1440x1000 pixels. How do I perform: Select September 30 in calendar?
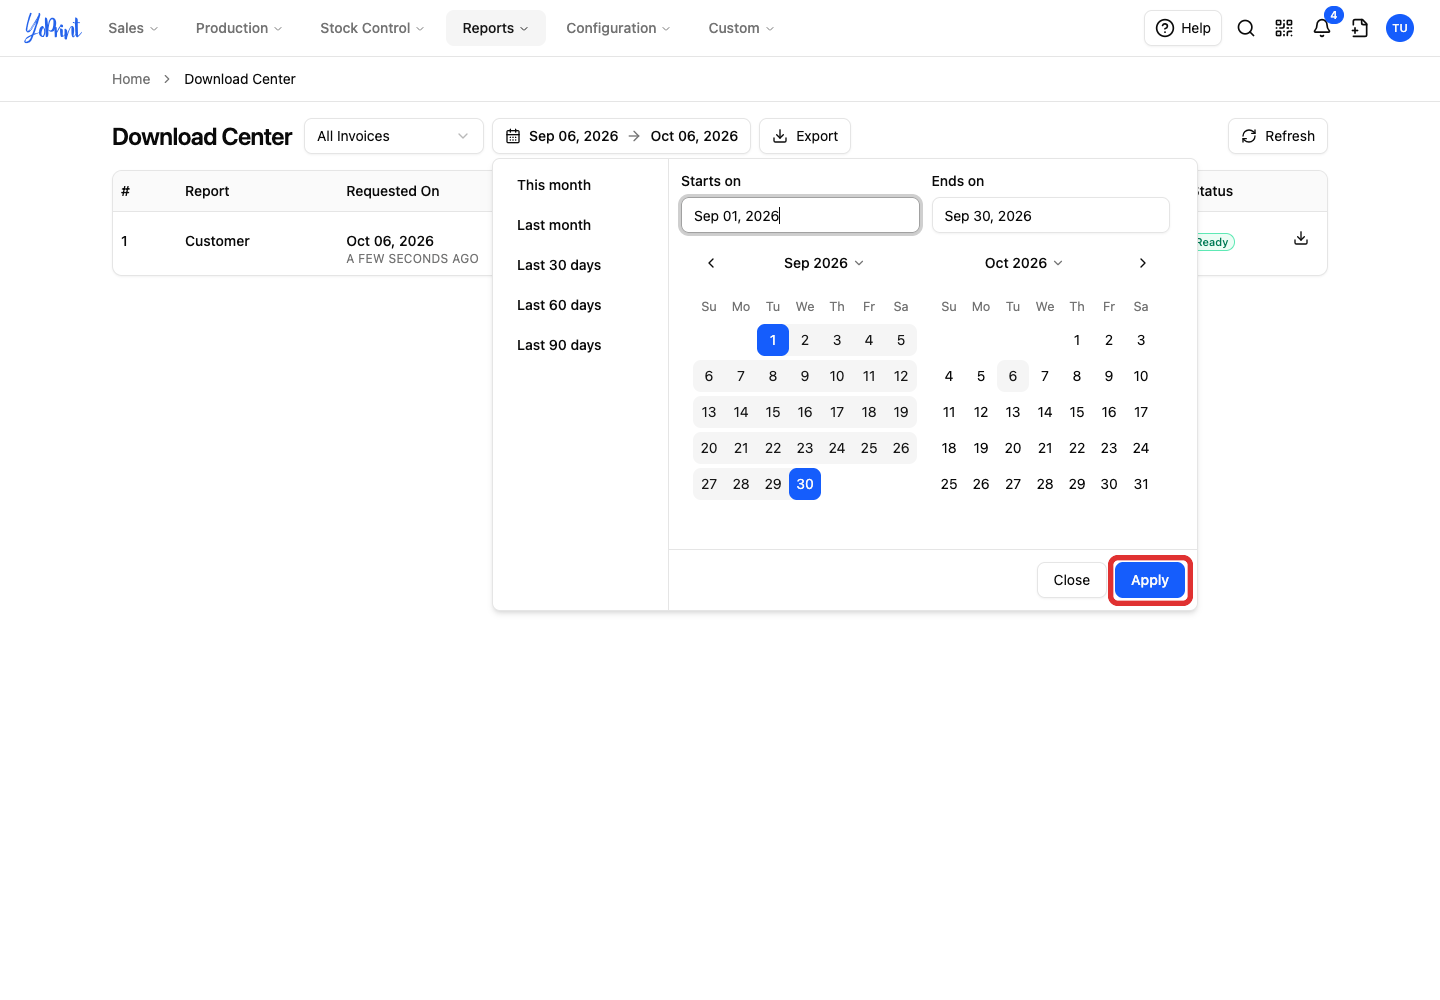[x=805, y=484]
